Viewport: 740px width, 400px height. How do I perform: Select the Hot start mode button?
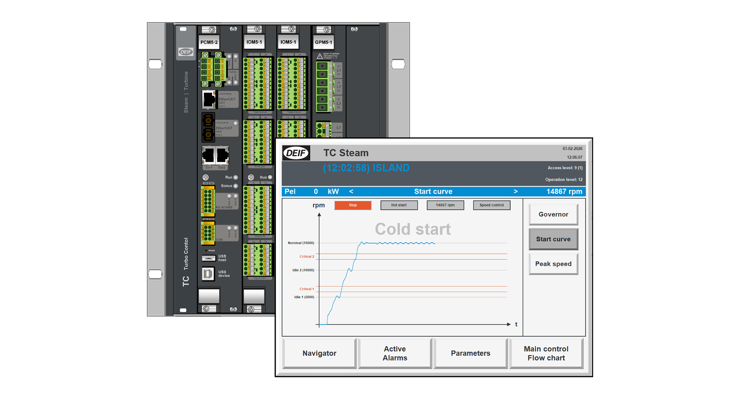tap(398, 205)
